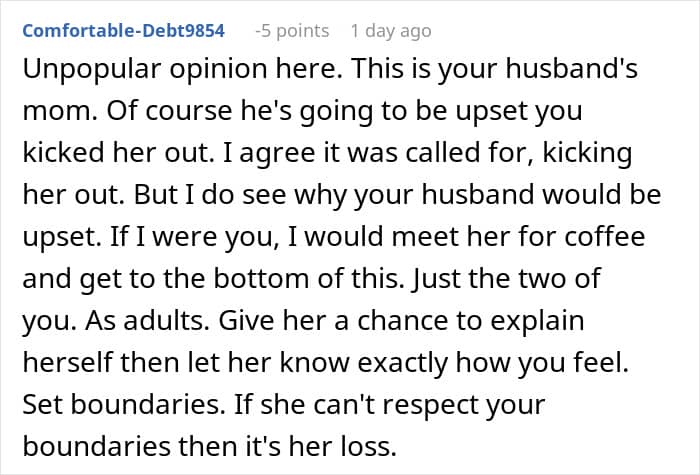Click the text "Give her a chance to explain"
Screen dimensions: 700x475
tap(401, 320)
